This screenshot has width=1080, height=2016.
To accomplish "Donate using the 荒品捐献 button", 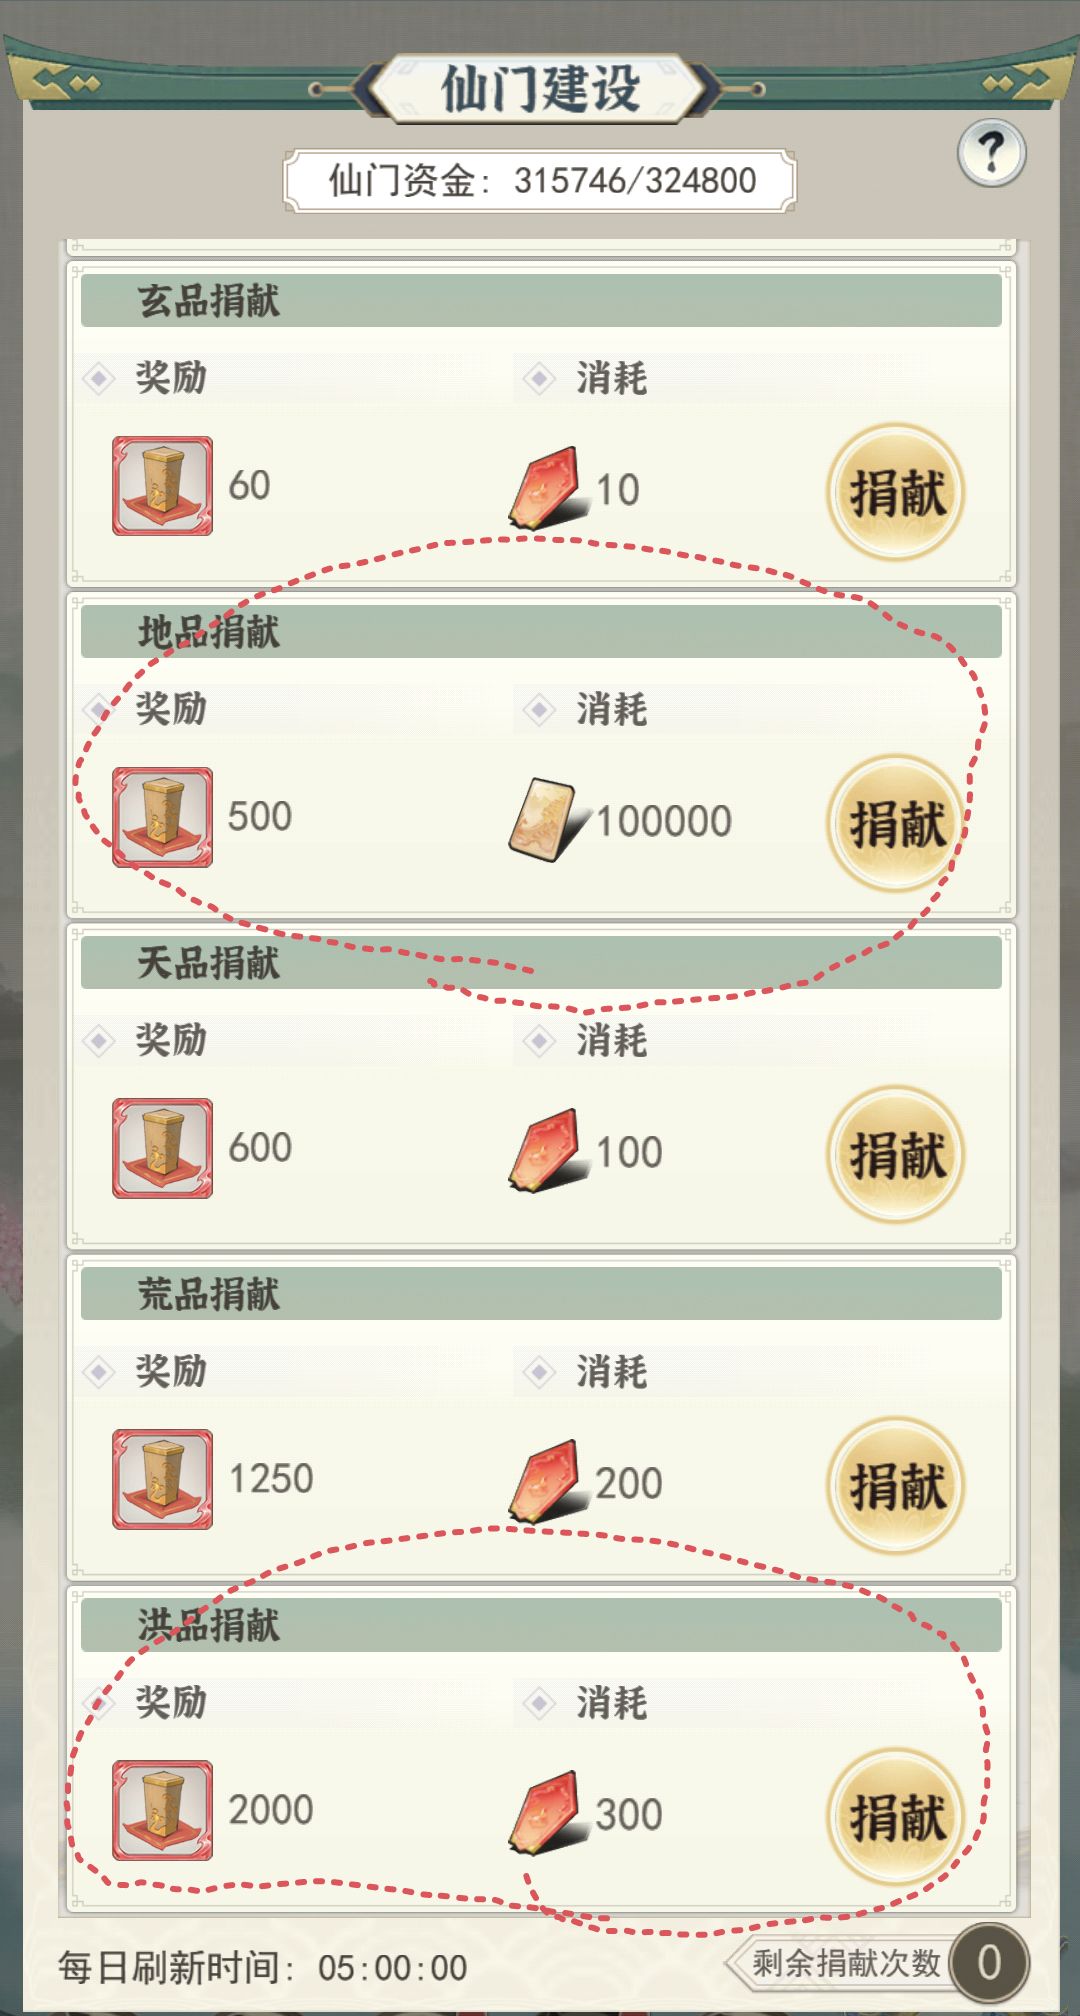I will click(896, 1485).
